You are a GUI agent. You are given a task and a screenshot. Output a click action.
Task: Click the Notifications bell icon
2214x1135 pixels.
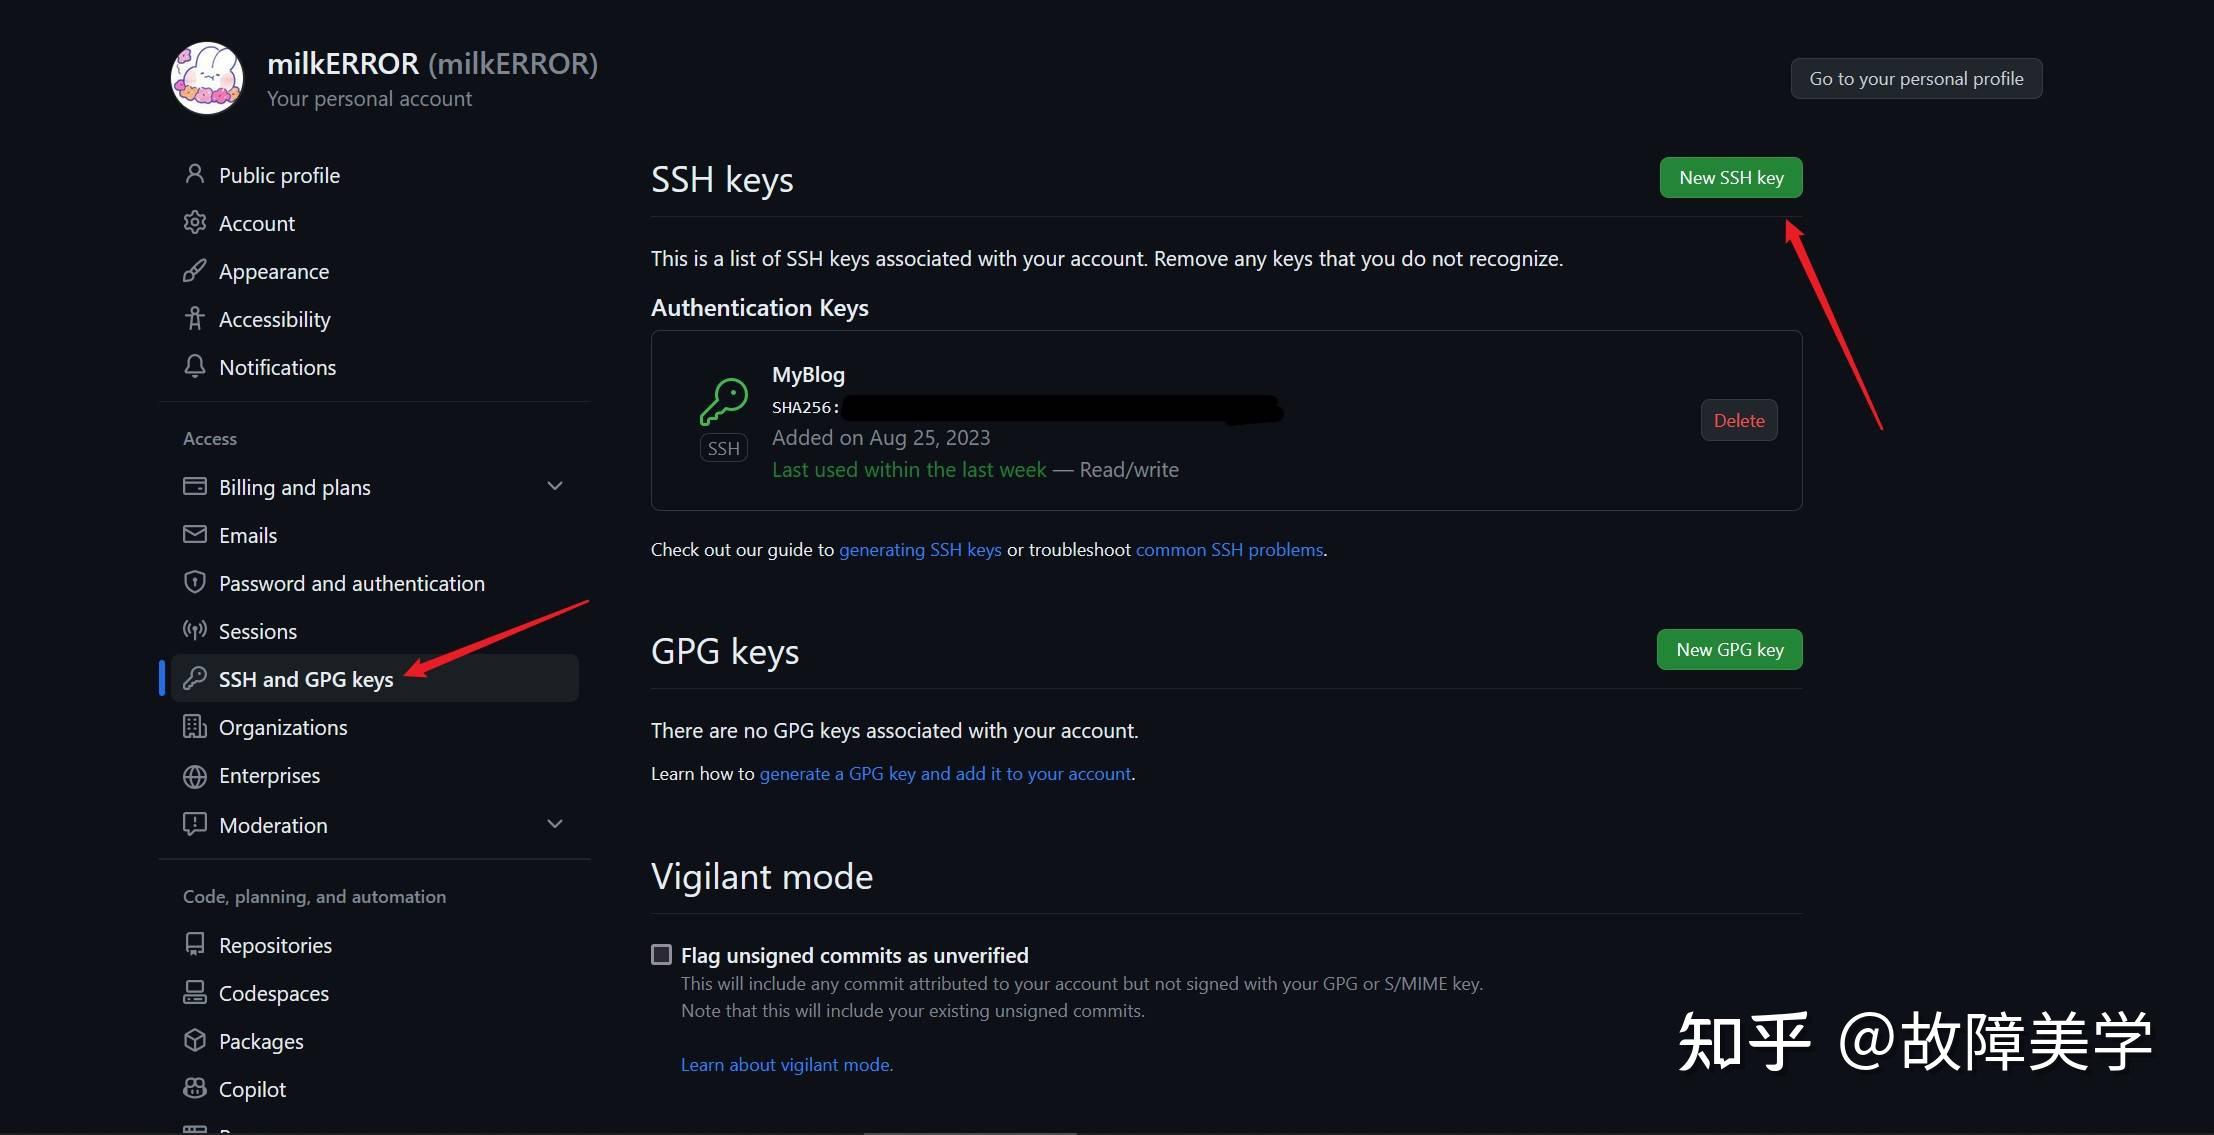pyautogui.click(x=195, y=367)
